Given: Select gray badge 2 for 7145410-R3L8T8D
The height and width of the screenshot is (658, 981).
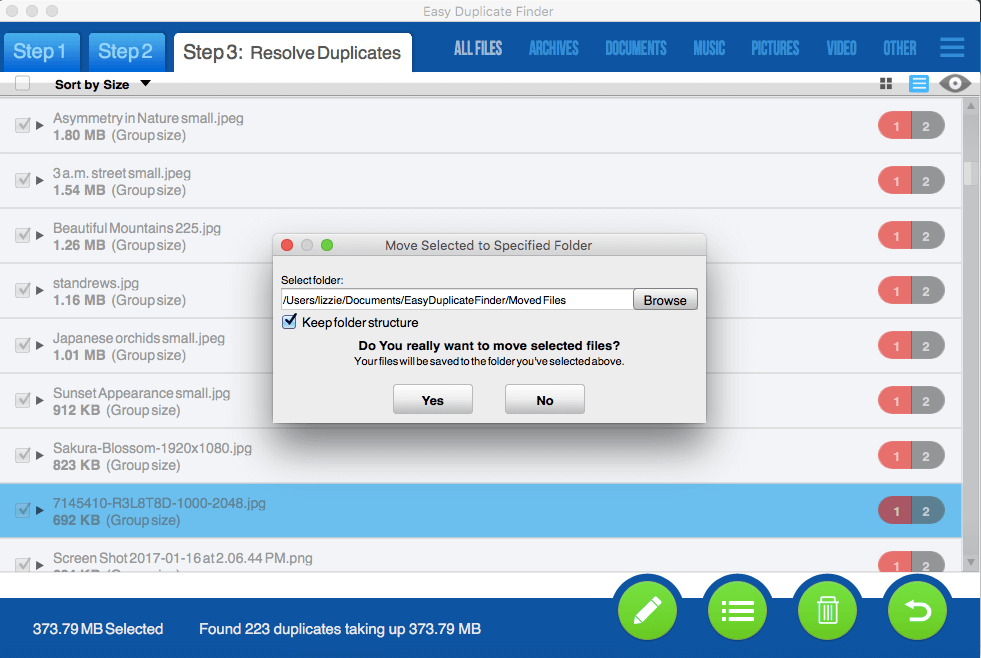Looking at the screenshot, I should click(928, 511).
